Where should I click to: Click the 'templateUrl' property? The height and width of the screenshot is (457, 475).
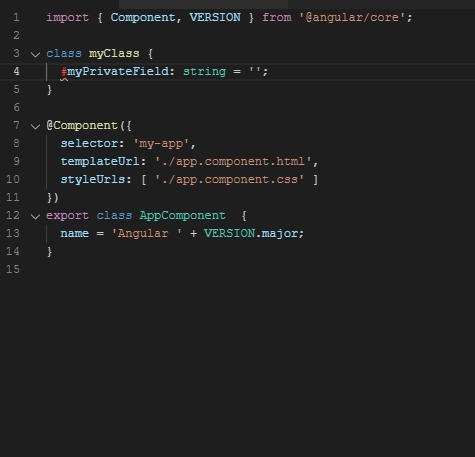coord(100,162)
